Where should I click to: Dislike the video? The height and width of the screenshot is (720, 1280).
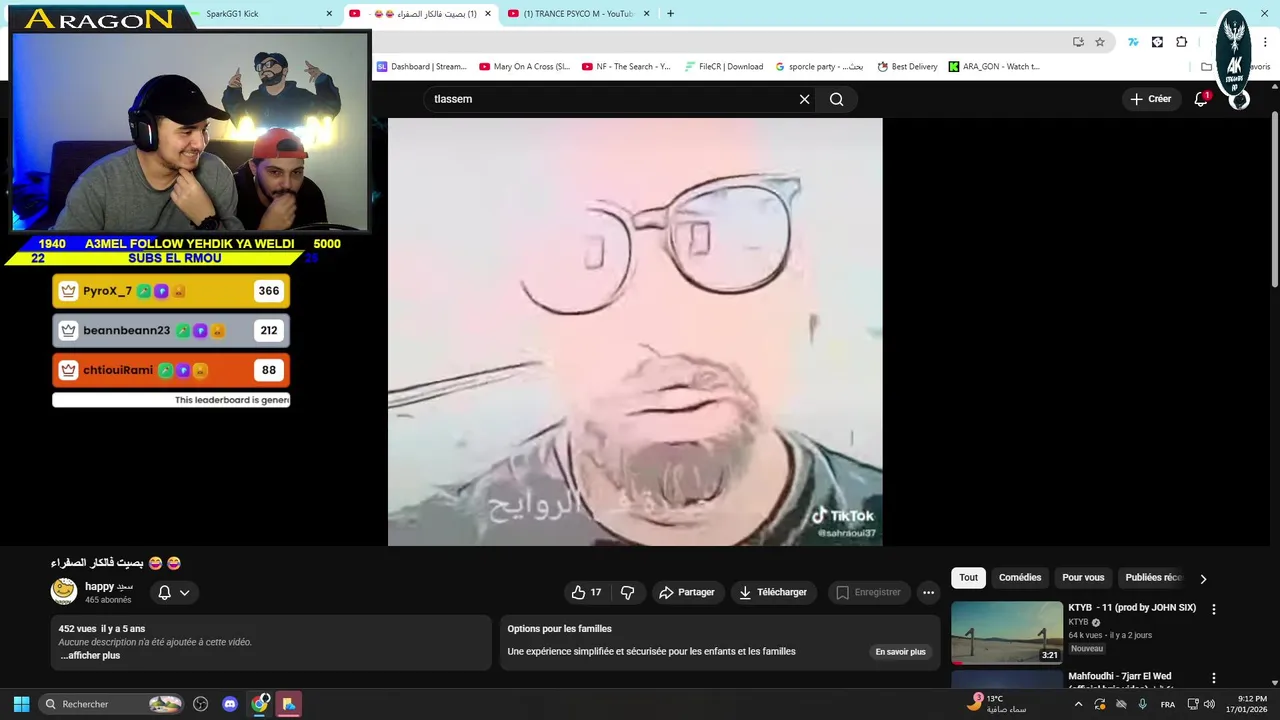coord(627,592)
